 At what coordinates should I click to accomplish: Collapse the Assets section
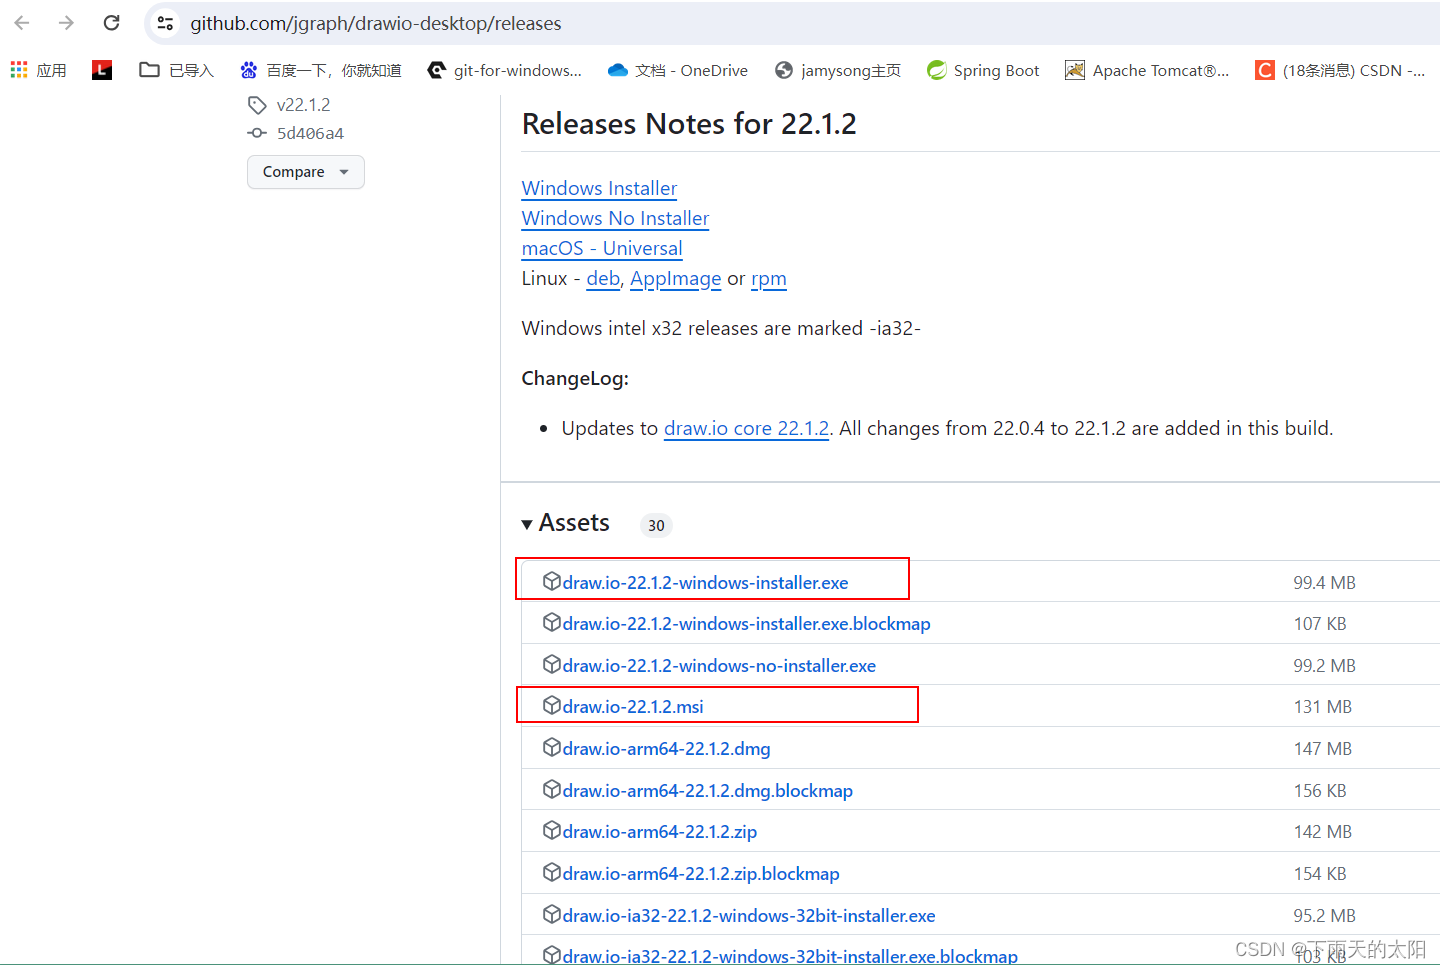point(566,523)
